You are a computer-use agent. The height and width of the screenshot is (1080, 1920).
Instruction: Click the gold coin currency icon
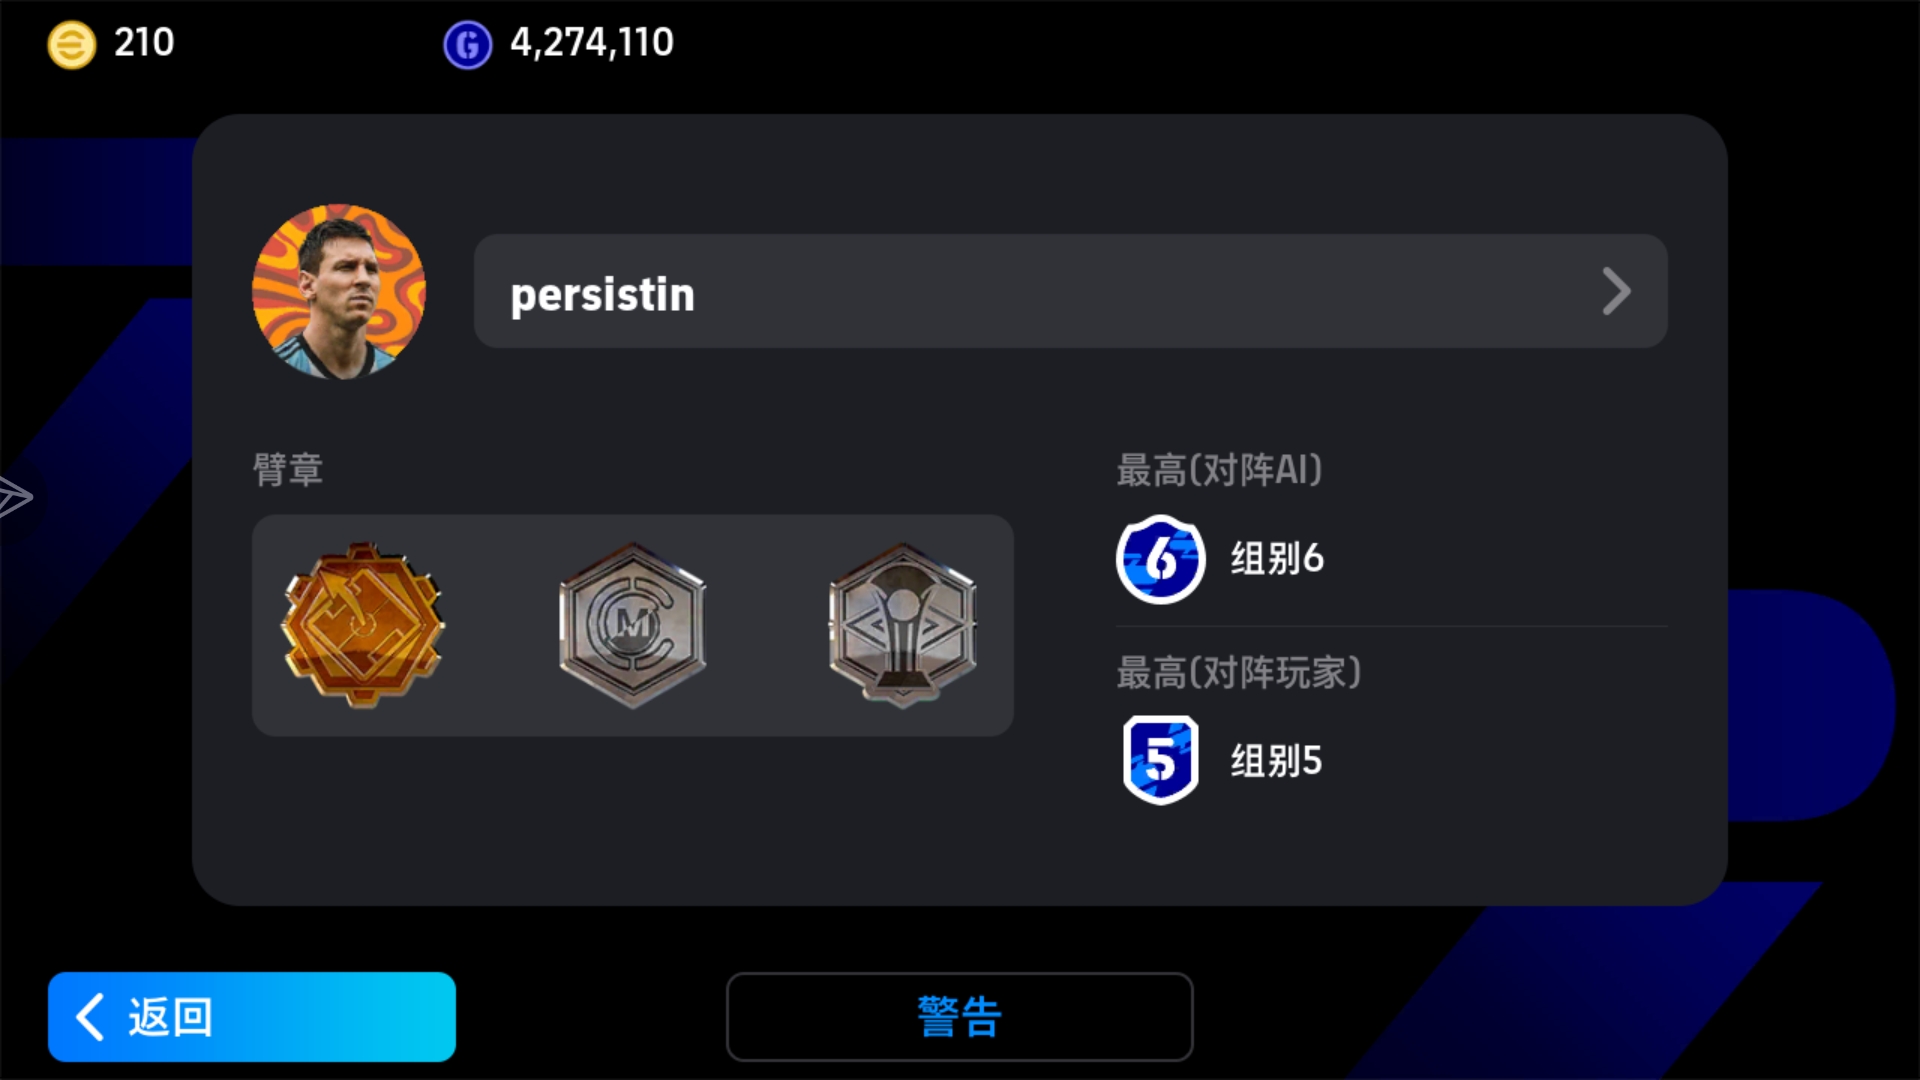click(x=72, y=45)
